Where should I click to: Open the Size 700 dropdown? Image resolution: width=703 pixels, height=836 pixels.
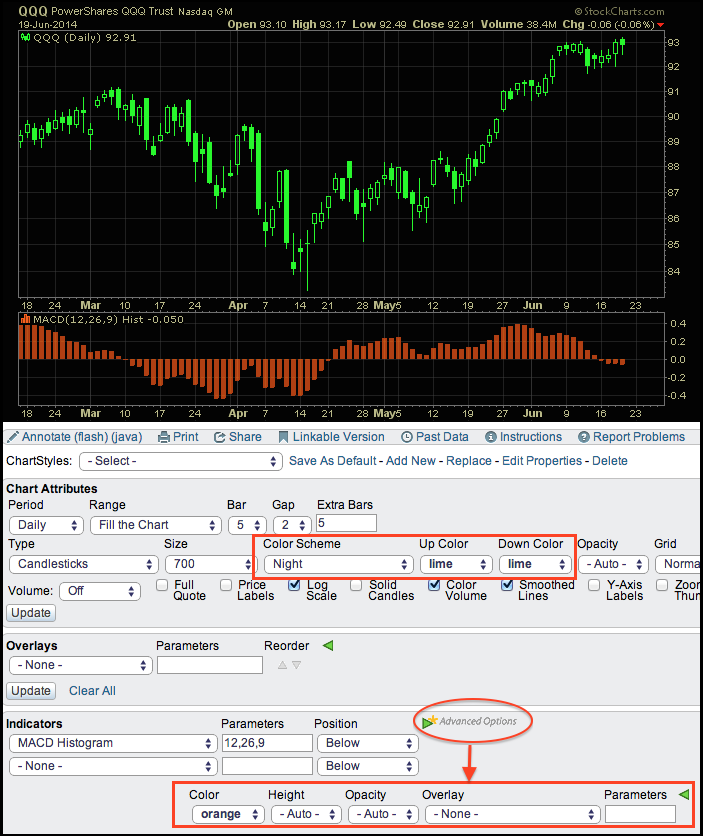pyautogui.click(x=209, y=564)
